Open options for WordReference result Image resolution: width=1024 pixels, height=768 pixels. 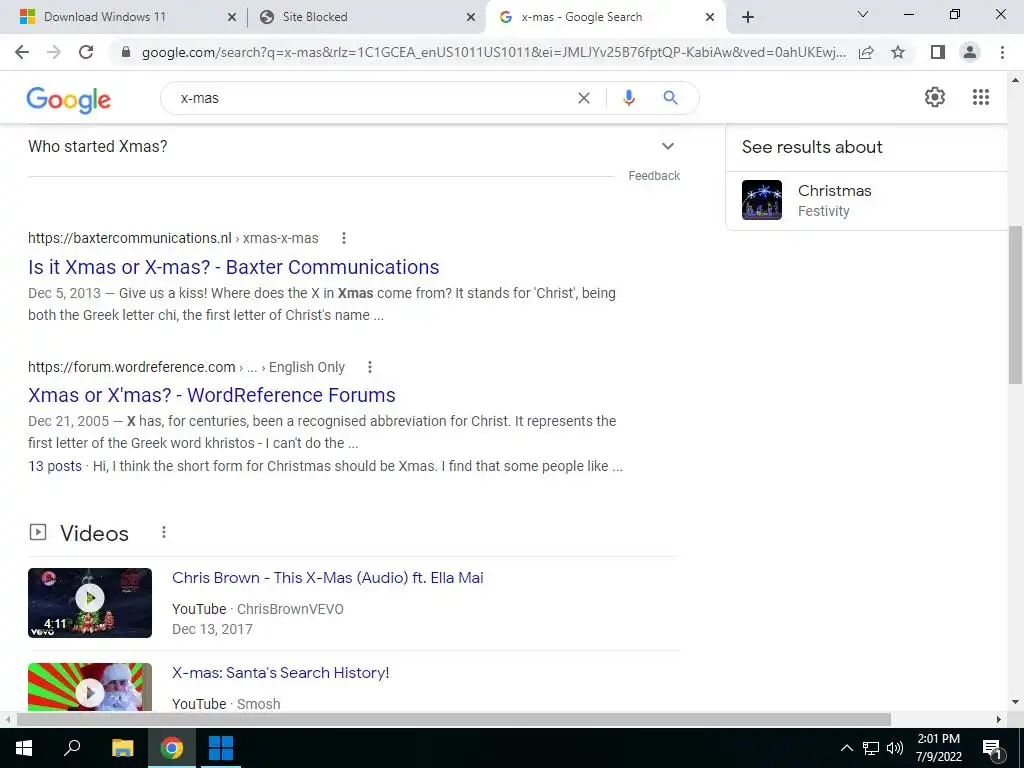coord(370,367)
